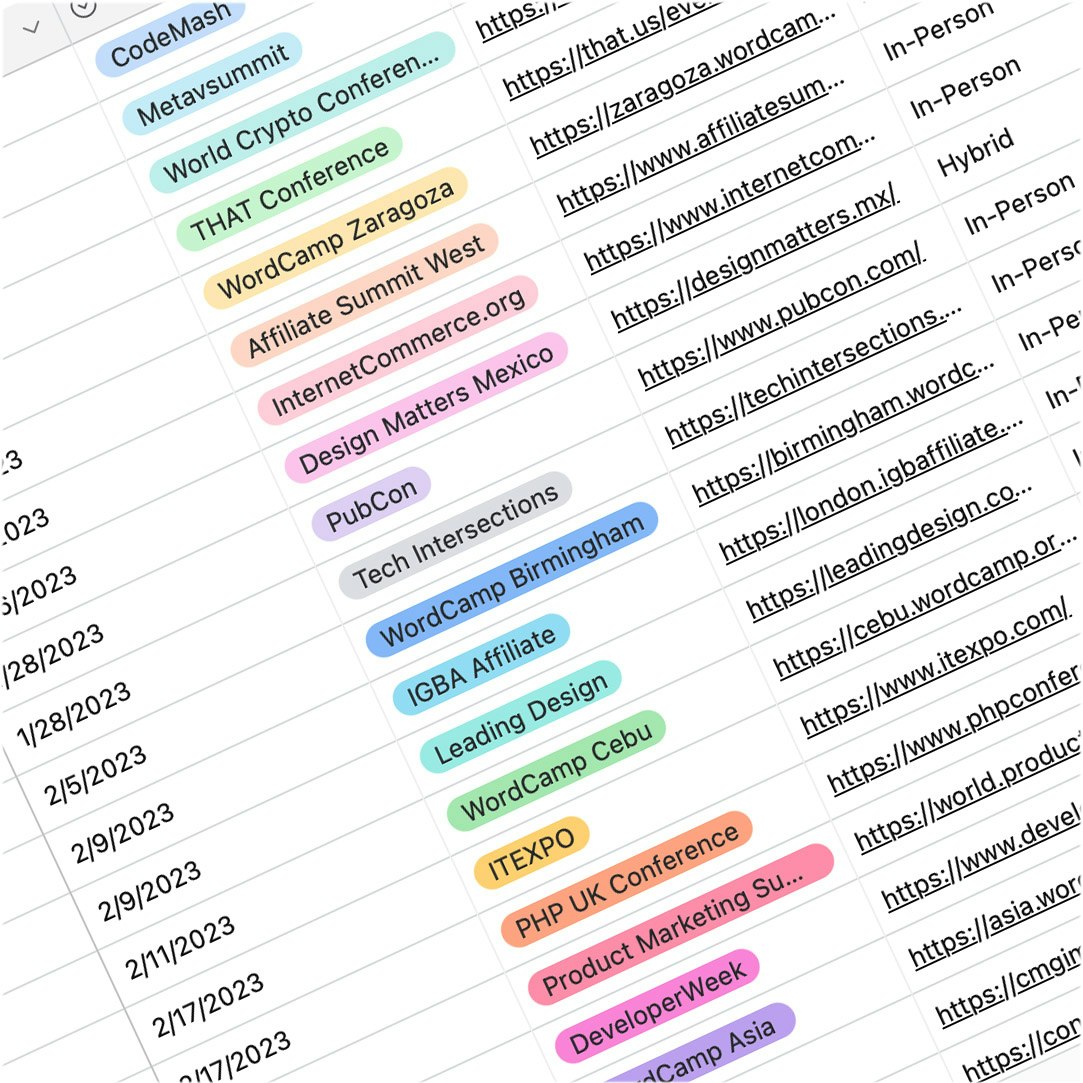
Task: Open the https://that.us/eve... link
Action: [613, 50]
